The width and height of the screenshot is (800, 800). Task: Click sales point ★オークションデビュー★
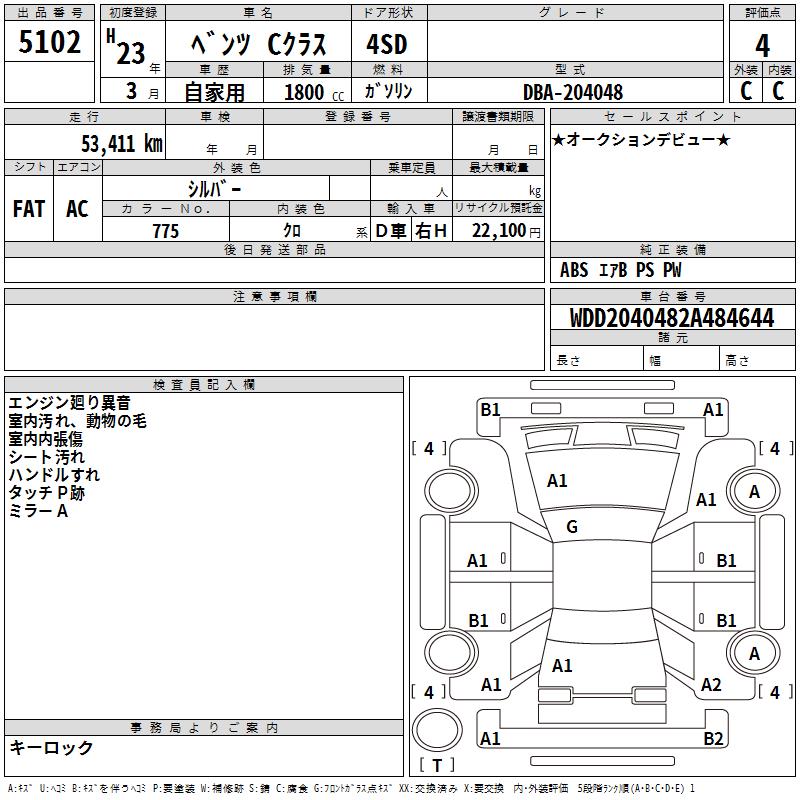(x=641, y=139)
